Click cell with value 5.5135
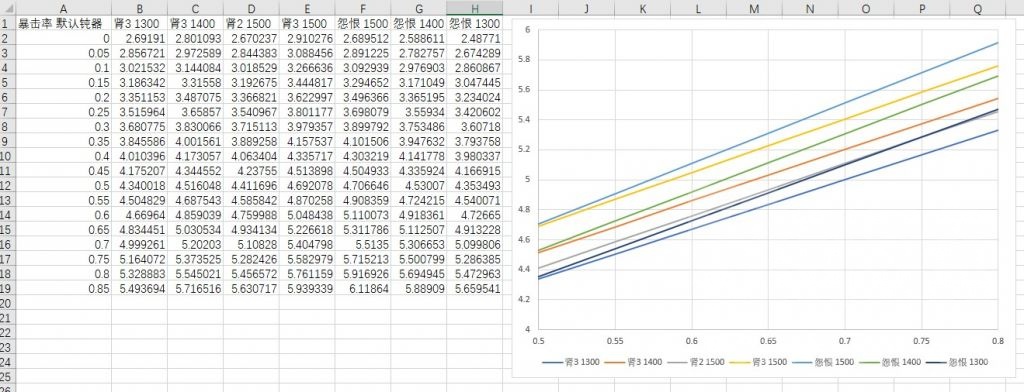 point(363,244)
